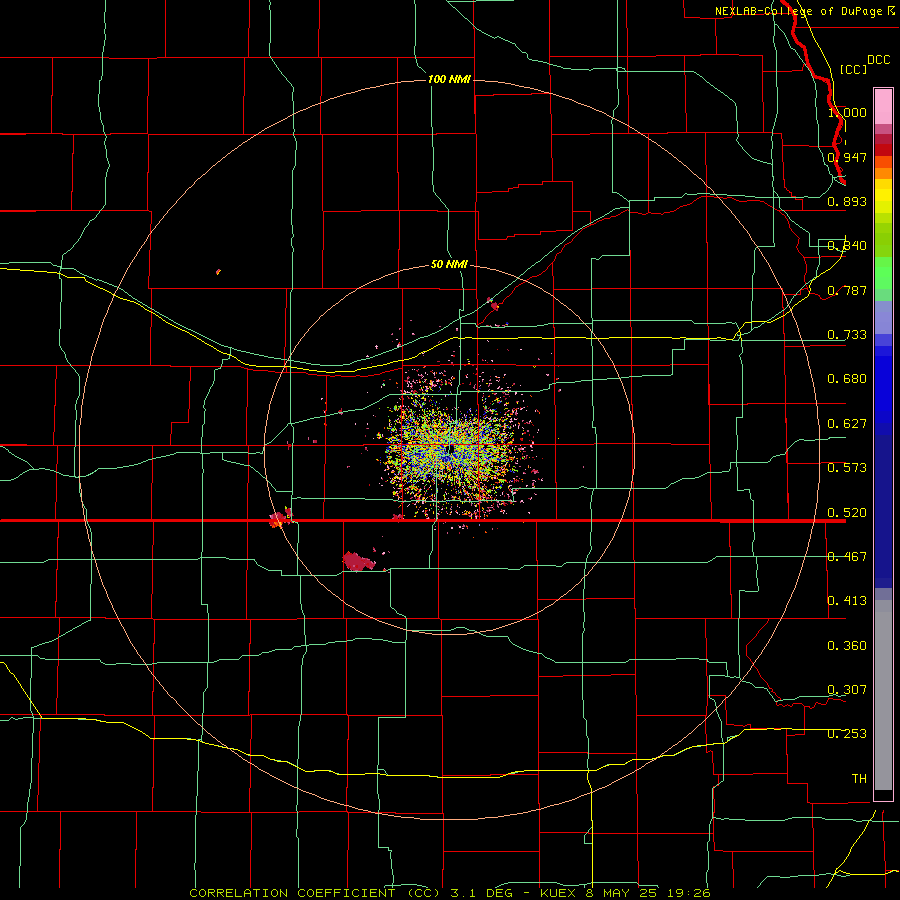Screen dimensions: 900x900
Task: Click the 0.733 scale value
Action: [847, 335]
